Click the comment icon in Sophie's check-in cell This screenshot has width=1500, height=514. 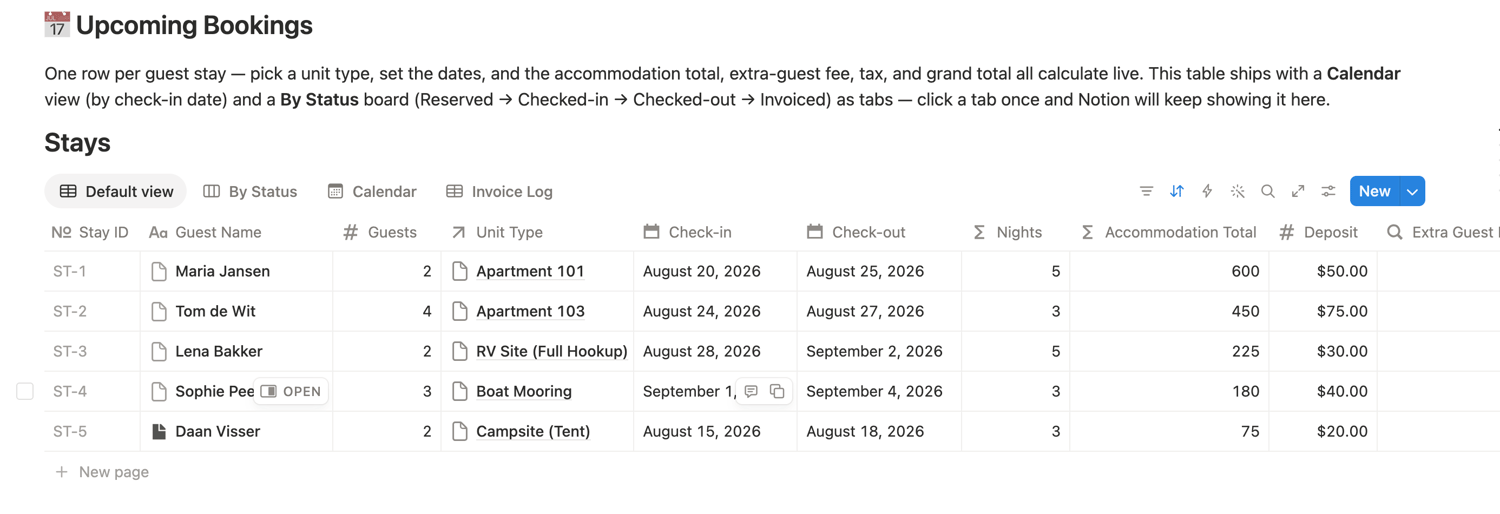tap(751, 391)
